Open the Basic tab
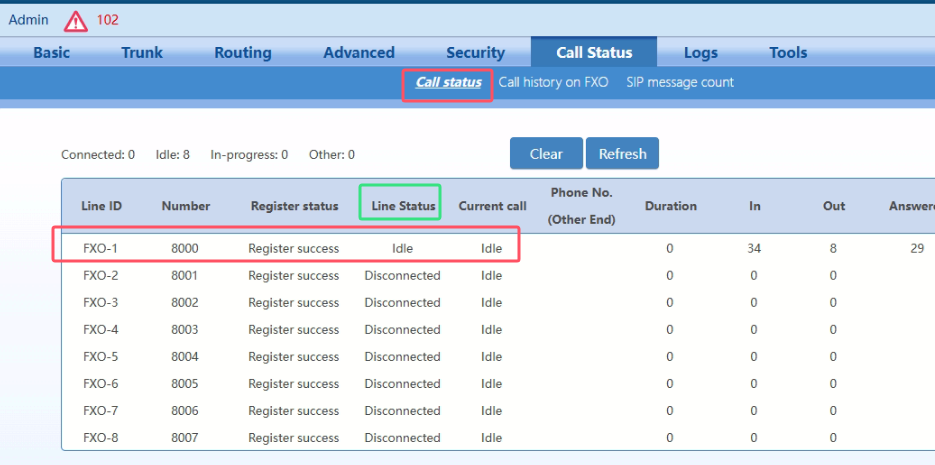 (x=52, y=53)
